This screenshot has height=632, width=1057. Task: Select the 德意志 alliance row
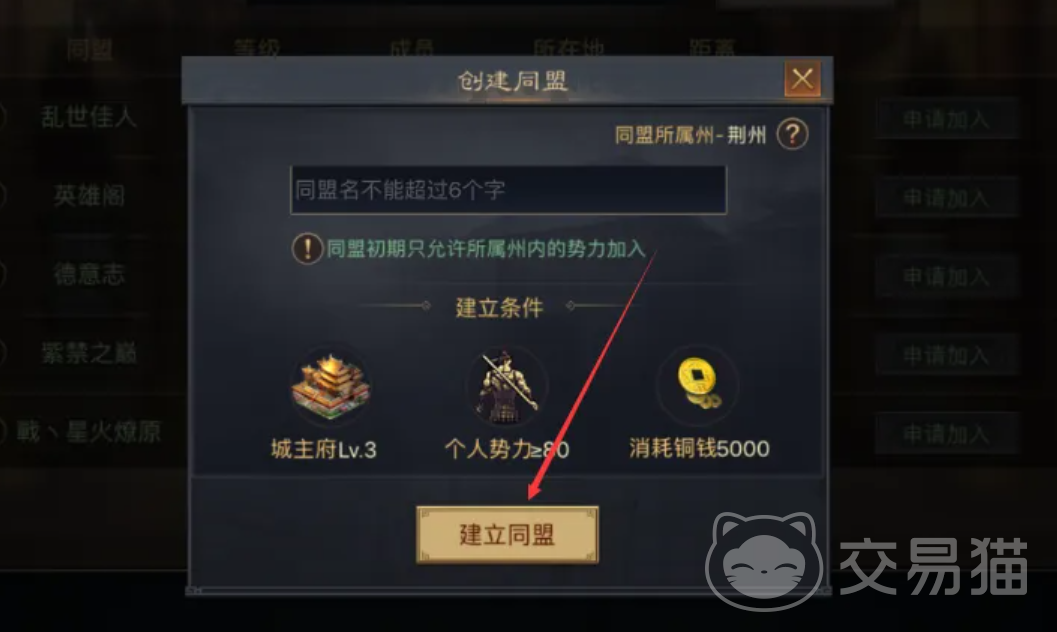tap(89, 275)
